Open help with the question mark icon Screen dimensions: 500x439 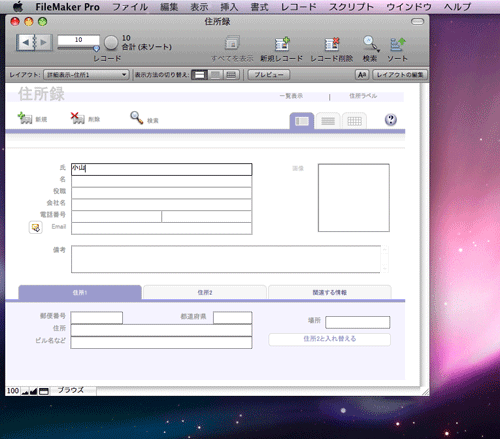coord(391,120)
